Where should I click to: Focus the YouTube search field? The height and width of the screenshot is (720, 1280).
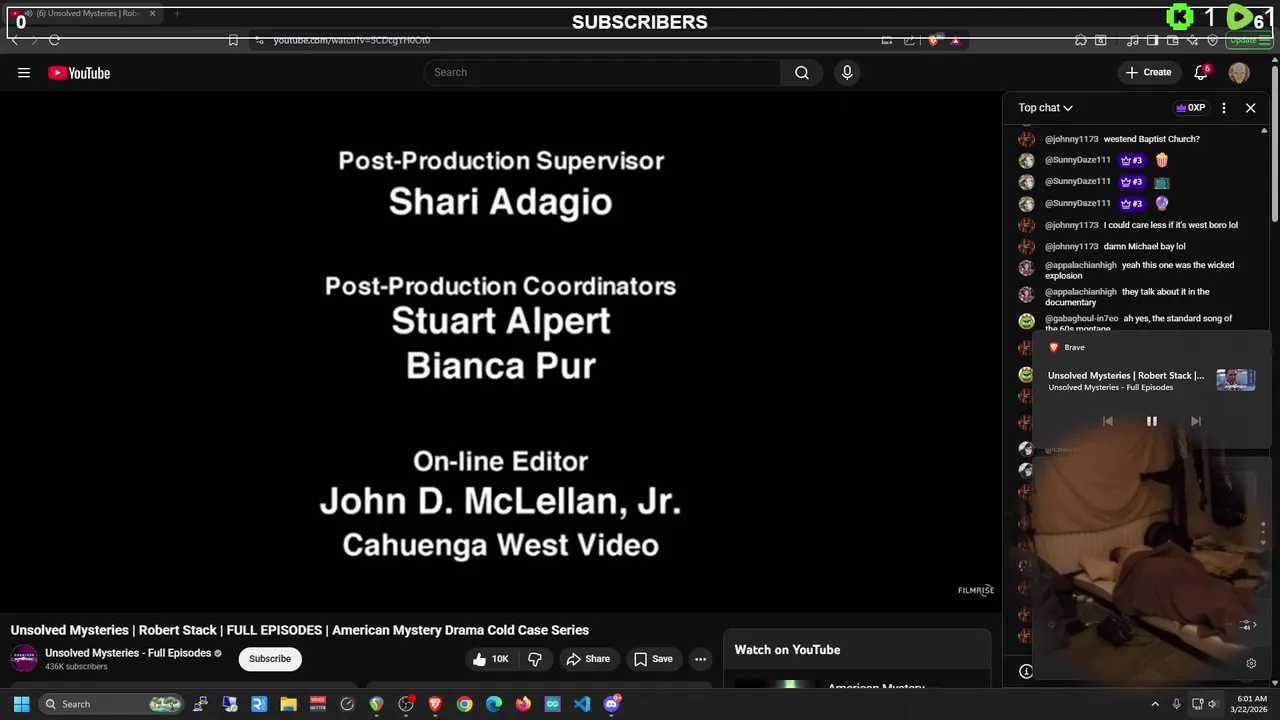pos(603,72)
